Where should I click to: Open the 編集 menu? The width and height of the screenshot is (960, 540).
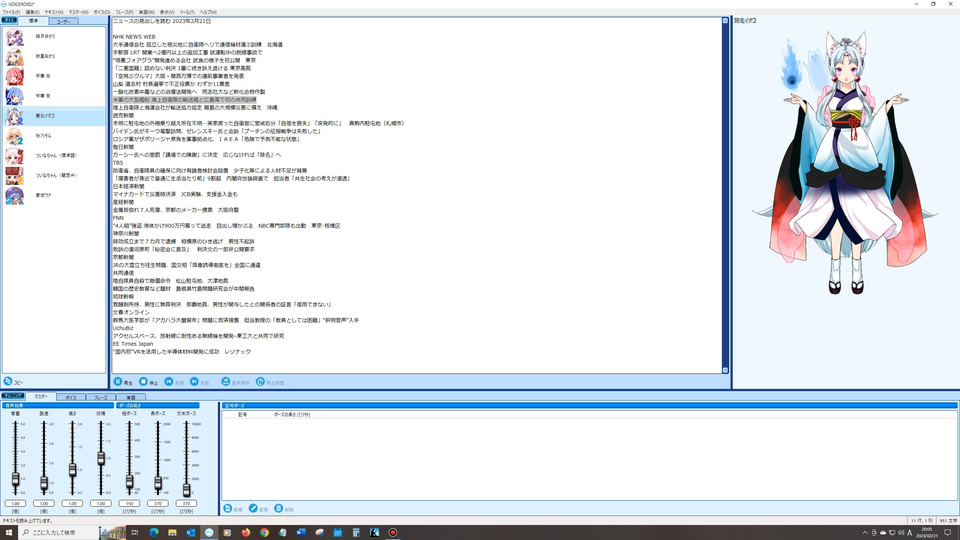tap(32, 12)
